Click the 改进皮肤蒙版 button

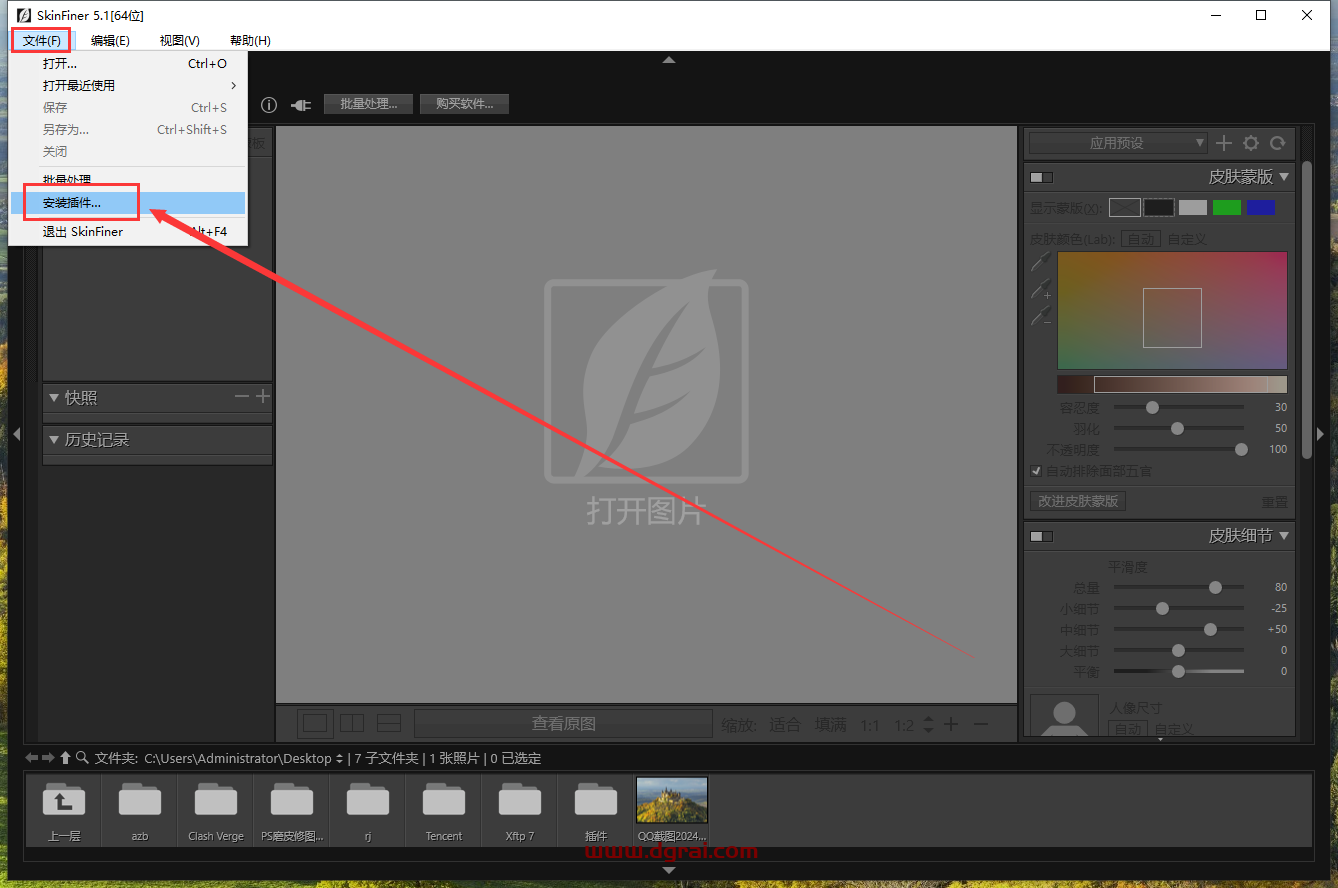(1077, 501)
